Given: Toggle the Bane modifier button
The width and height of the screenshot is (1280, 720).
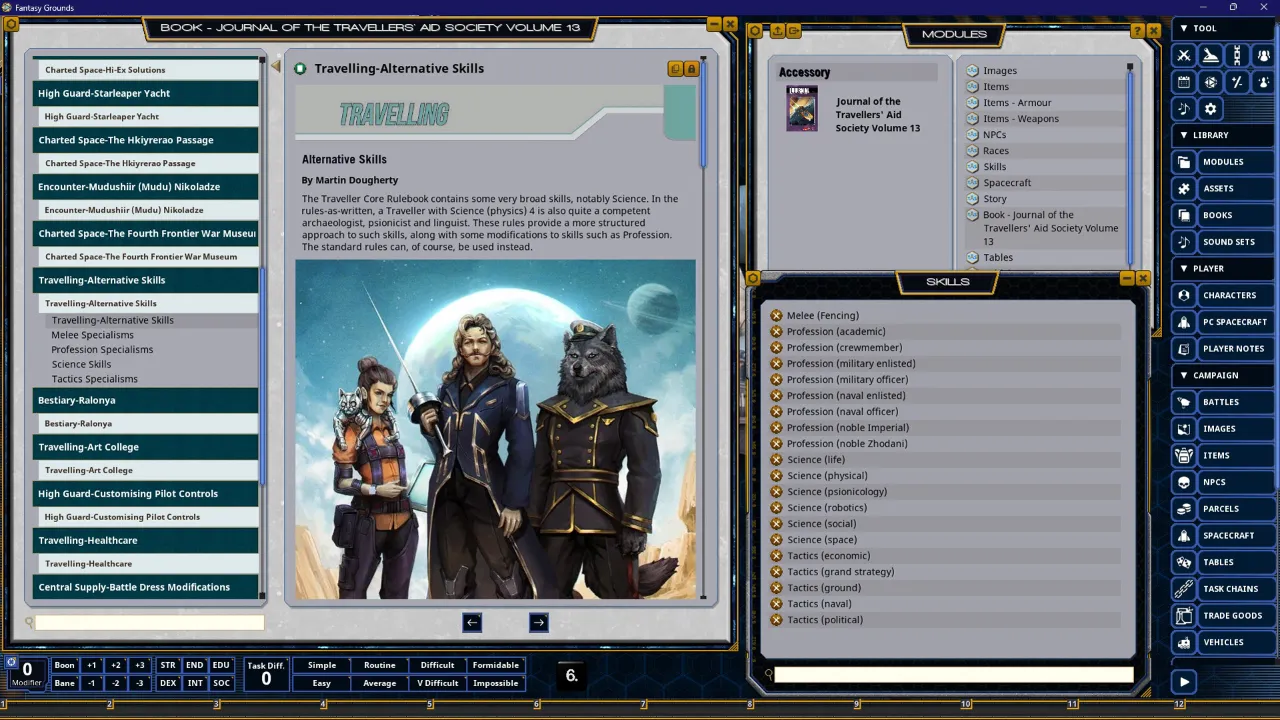Looking at the screenshot, I should coord(65,683).
